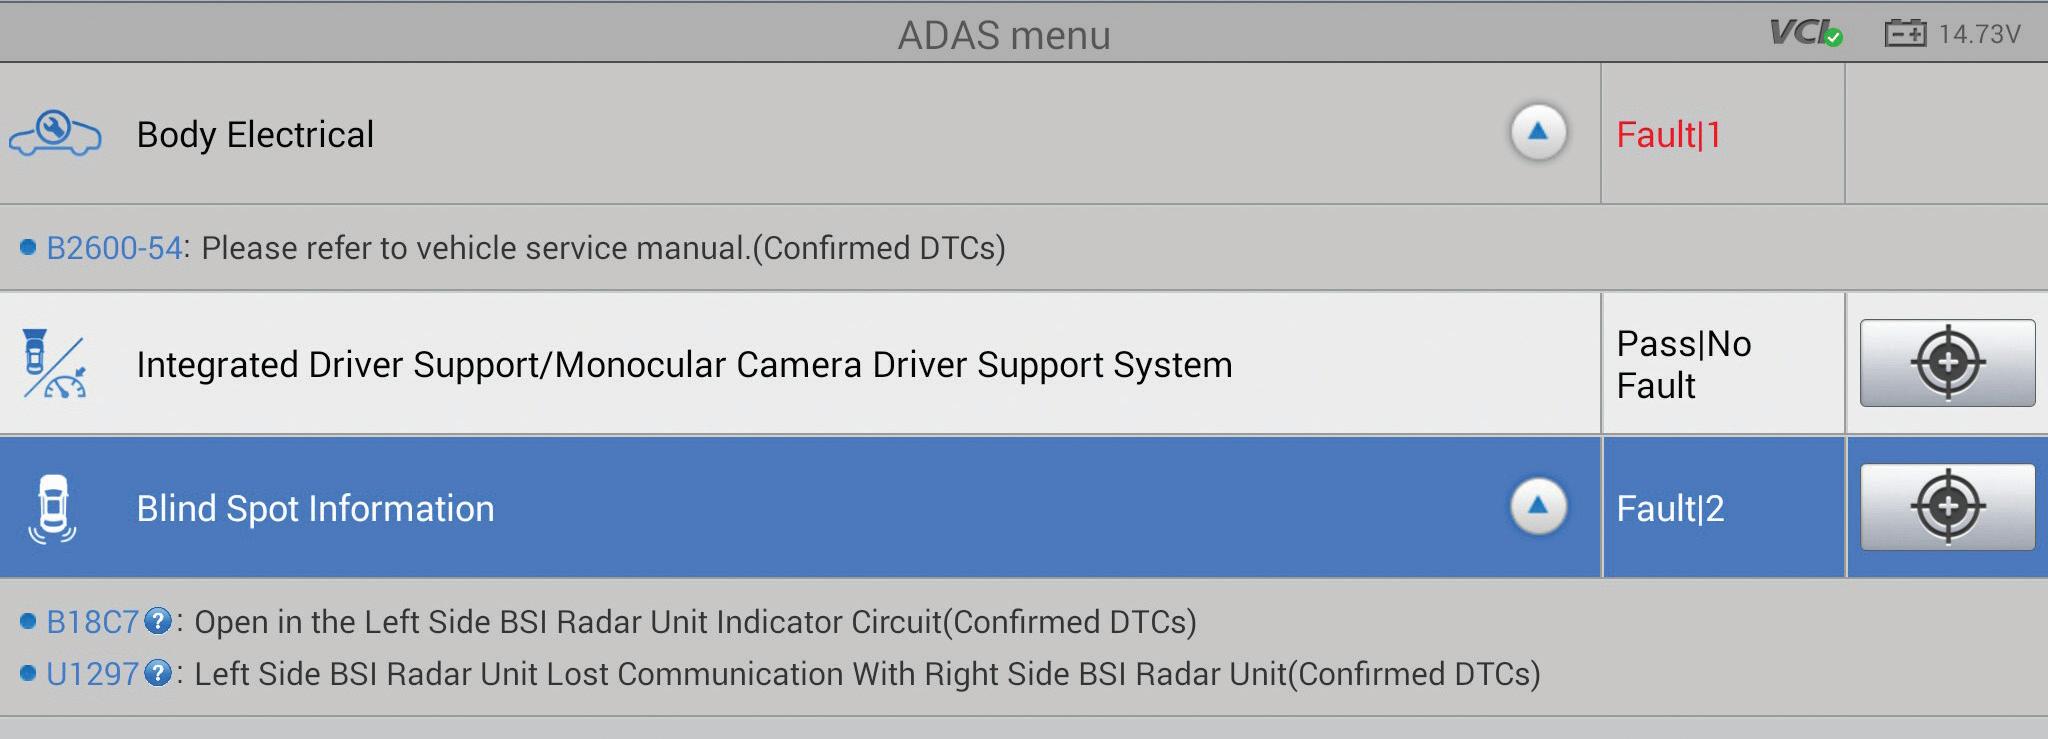Click the Monocular Camera Driver Support icon

click(54, 364)
